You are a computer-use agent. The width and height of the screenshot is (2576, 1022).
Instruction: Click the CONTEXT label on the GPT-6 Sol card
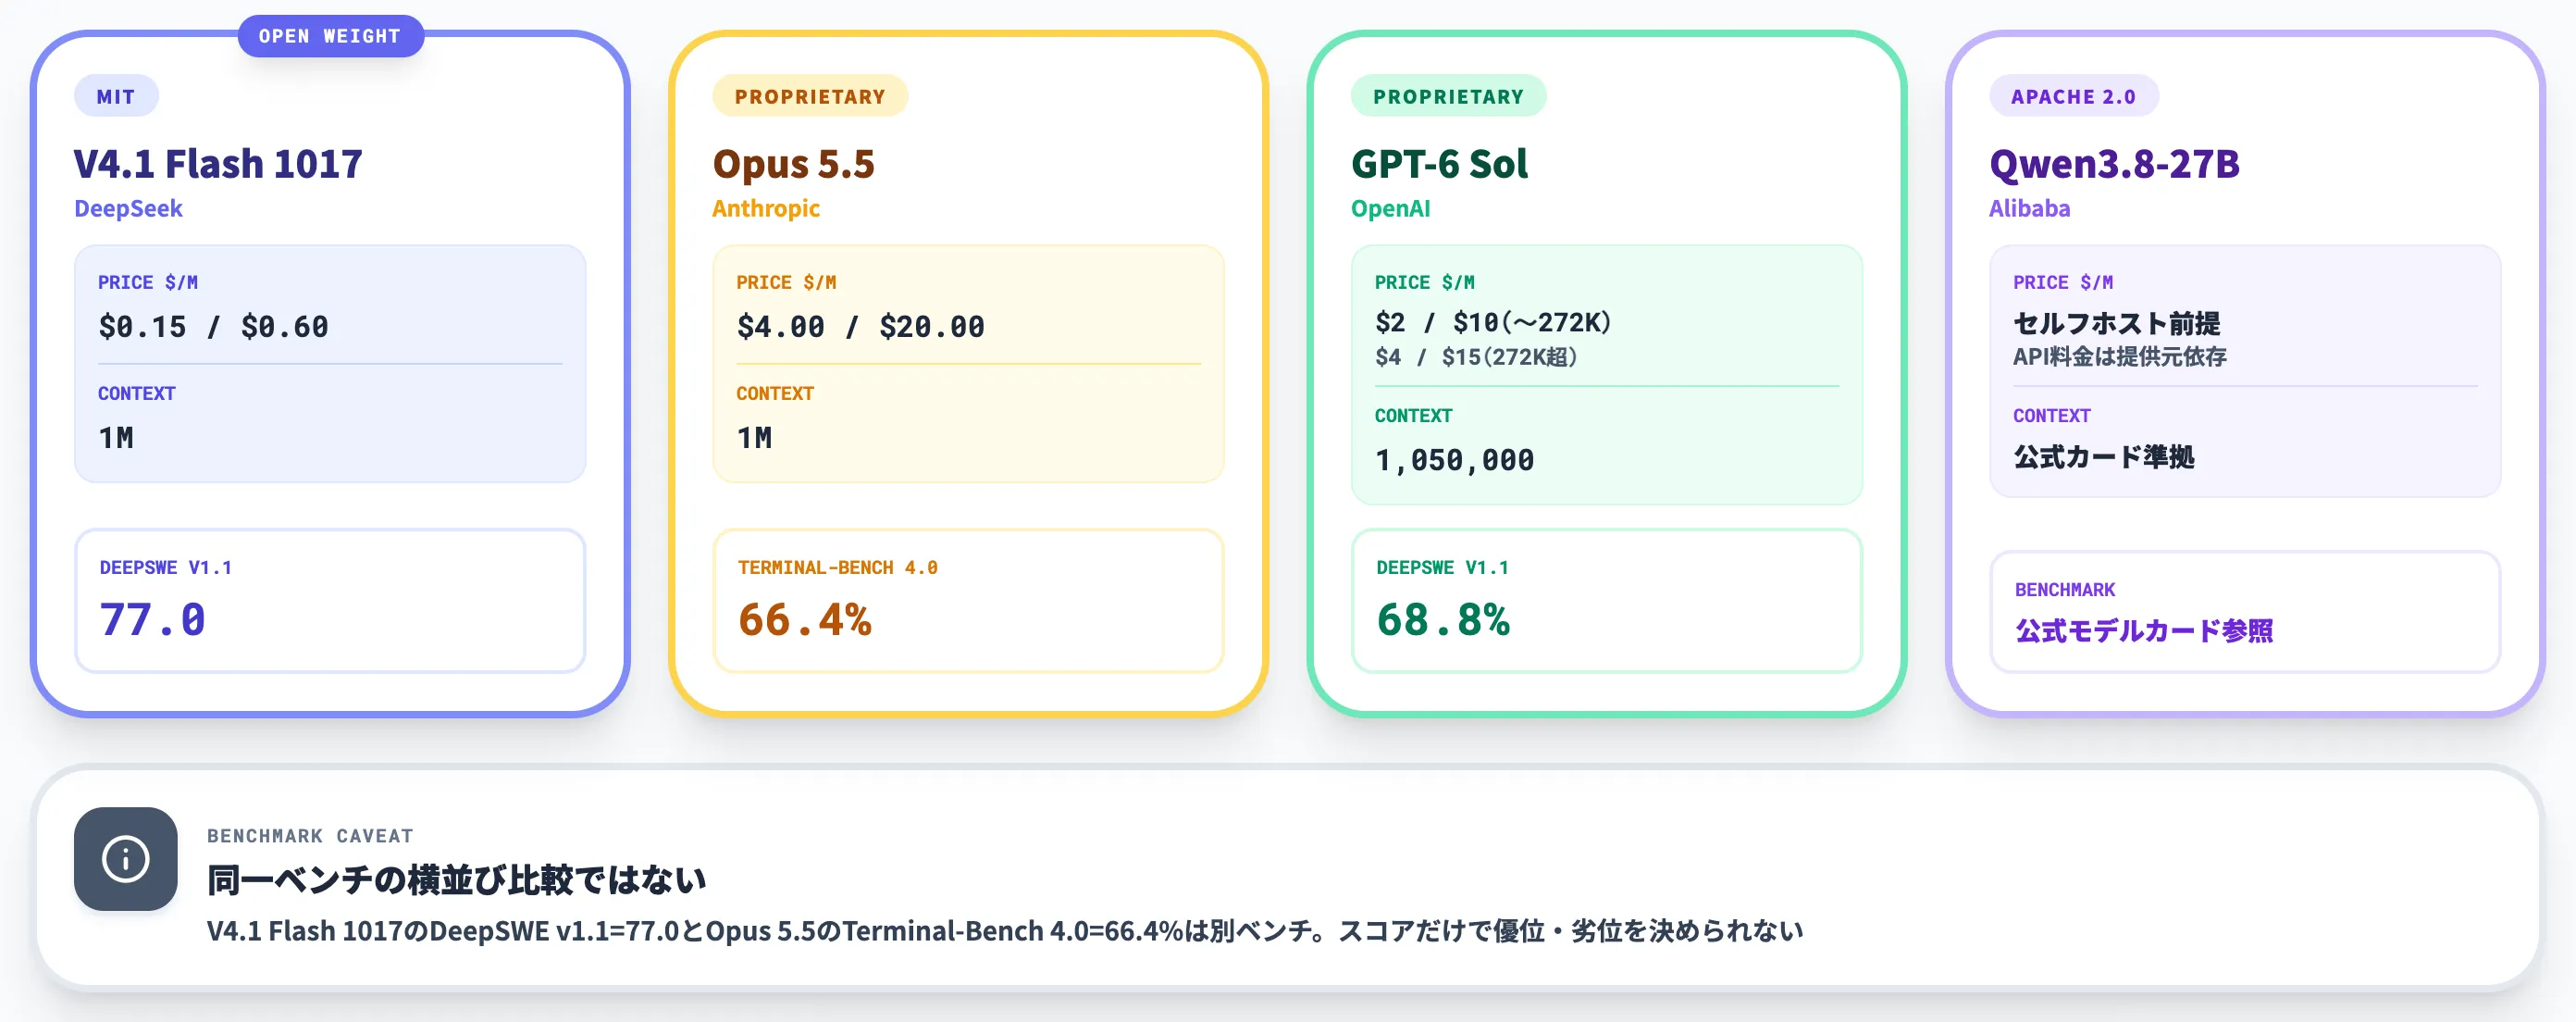pyautogui.click(x=1413, y=415)
